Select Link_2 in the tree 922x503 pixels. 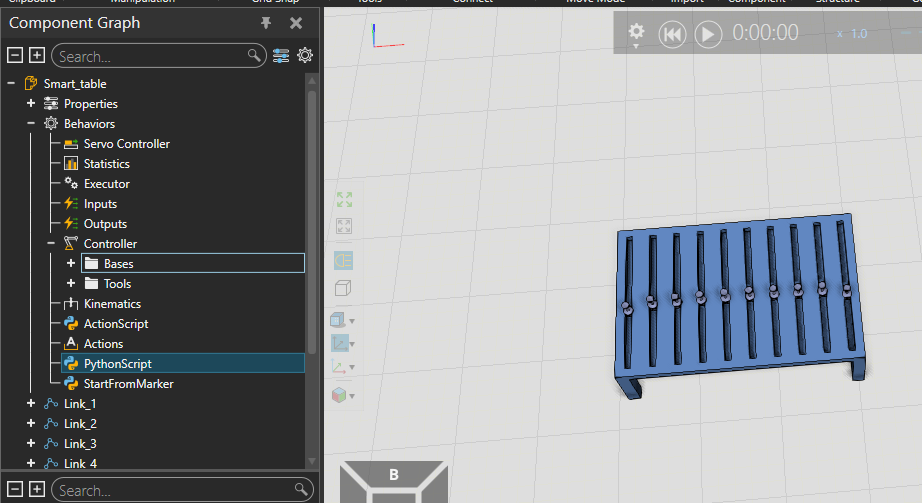point(80,424)
